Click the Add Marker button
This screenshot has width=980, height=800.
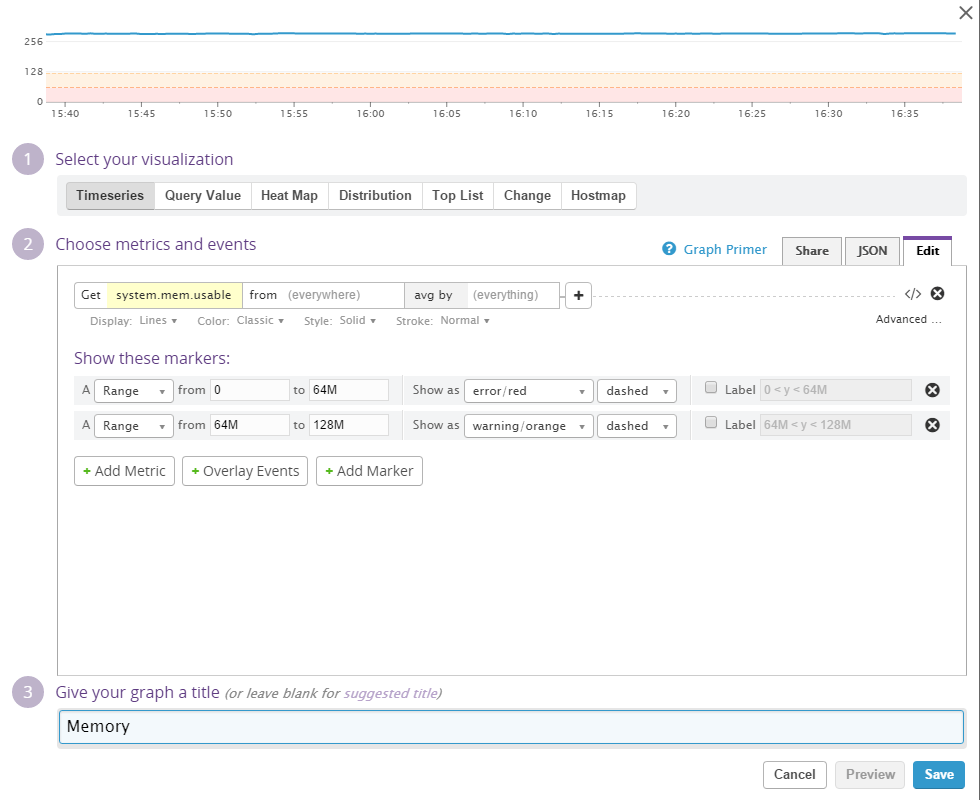click(369, 471)
